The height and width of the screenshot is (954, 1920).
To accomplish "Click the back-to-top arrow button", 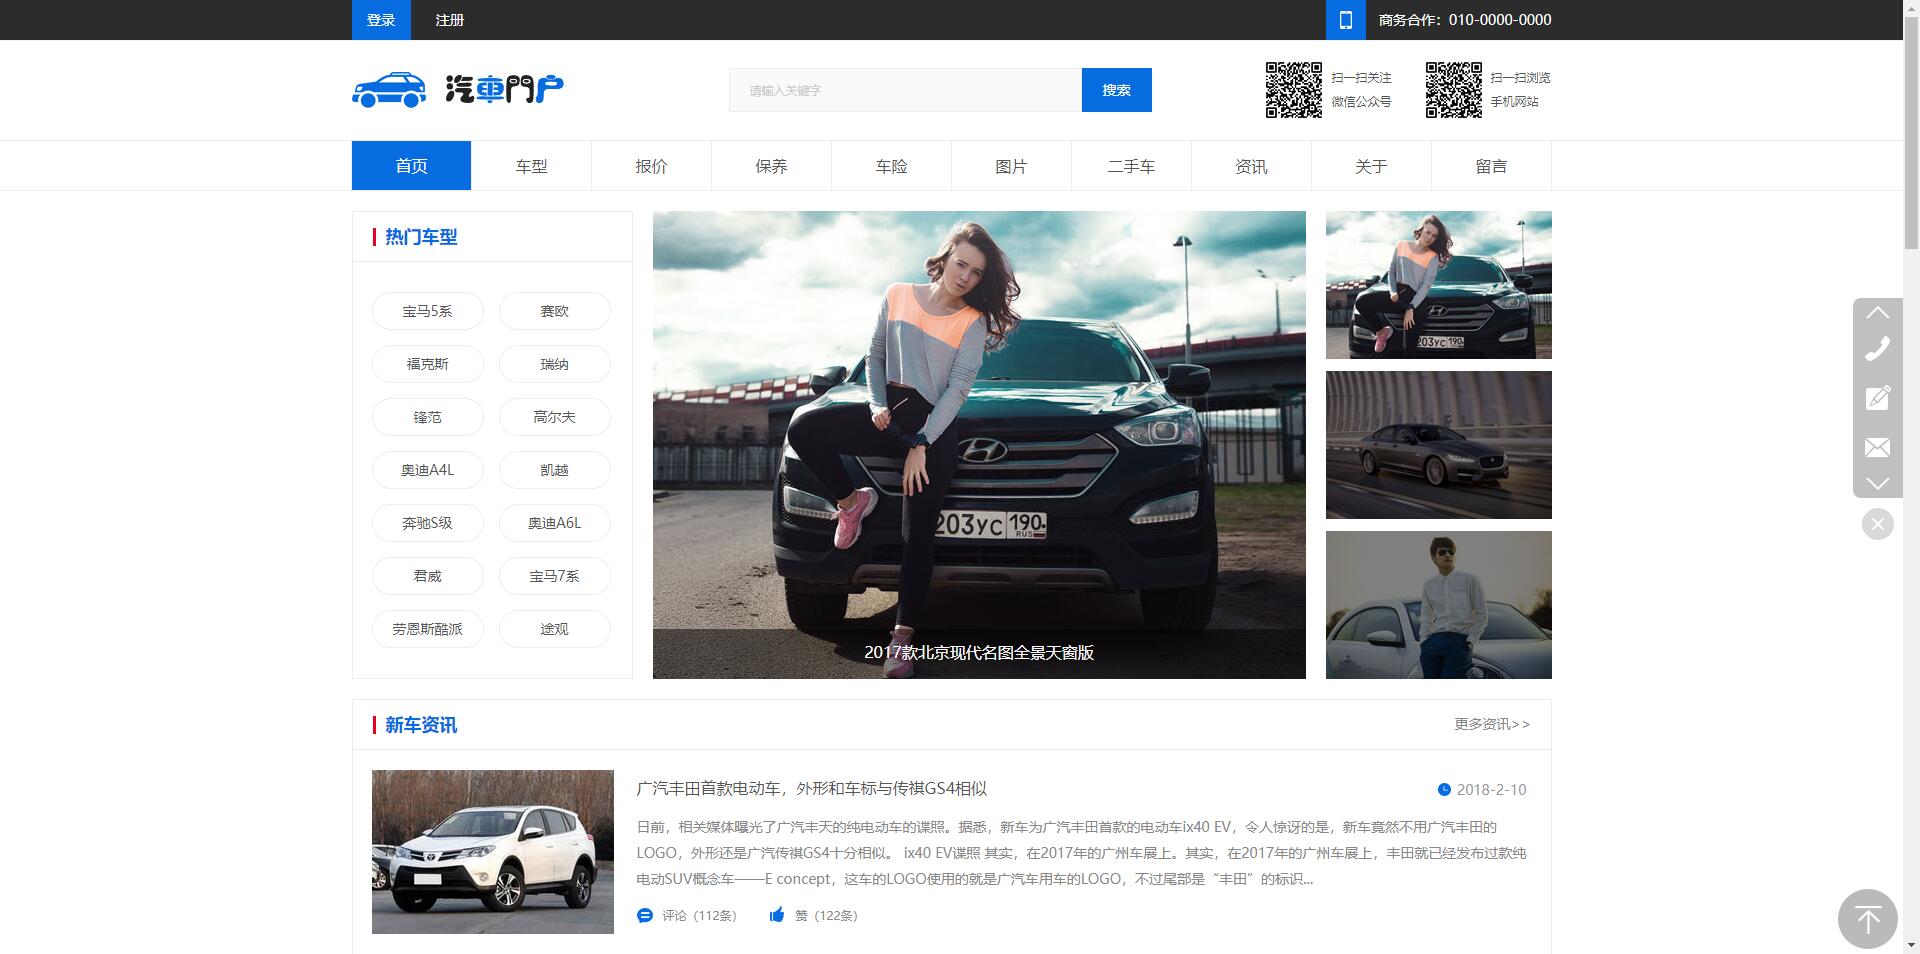I will click(1867, 918).
